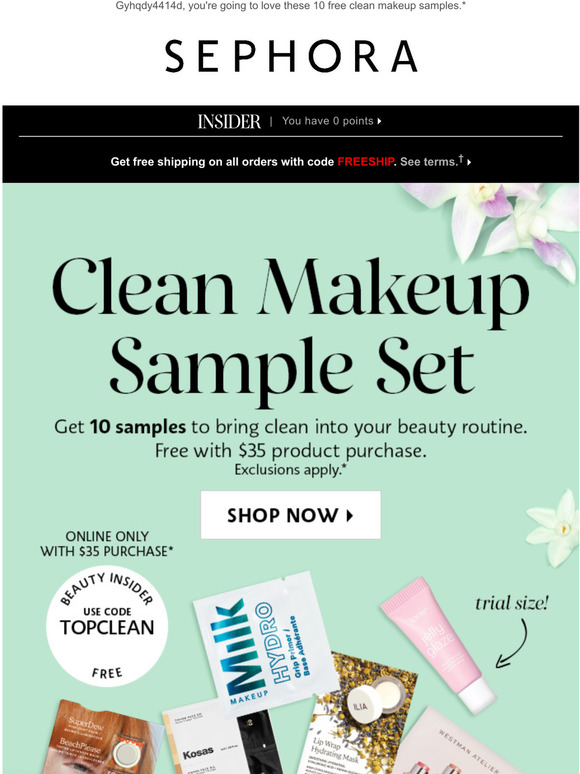580x774 pixels.
Task: Open the 'You have 0 points' link
Action: click(327, 121)
